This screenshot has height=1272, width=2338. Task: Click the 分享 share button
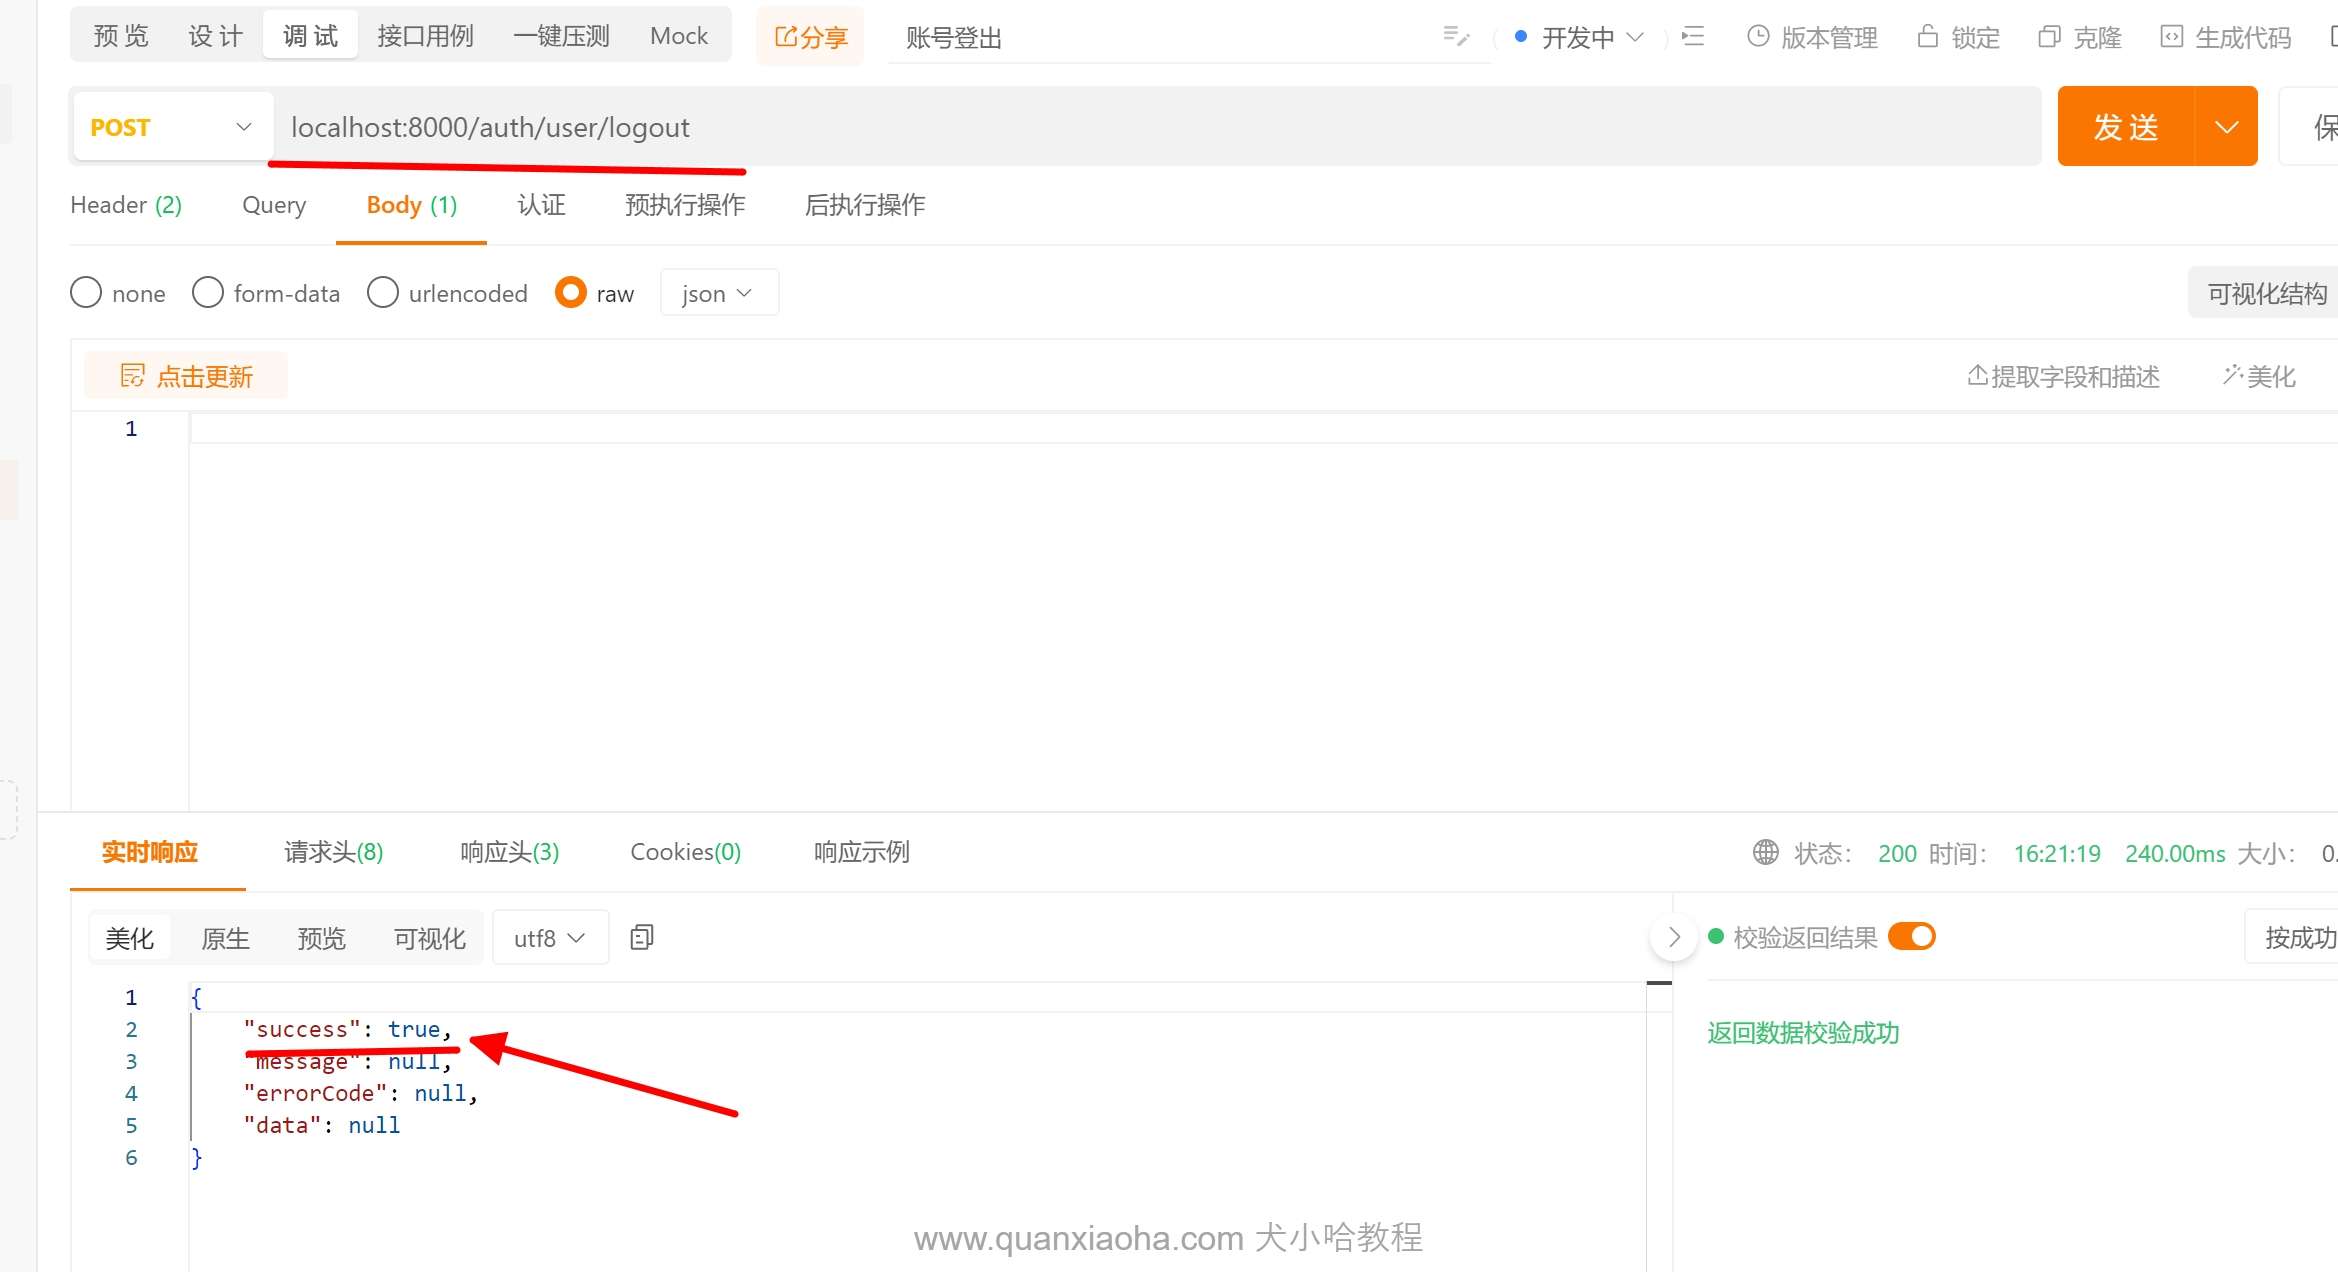click(810, 37)
